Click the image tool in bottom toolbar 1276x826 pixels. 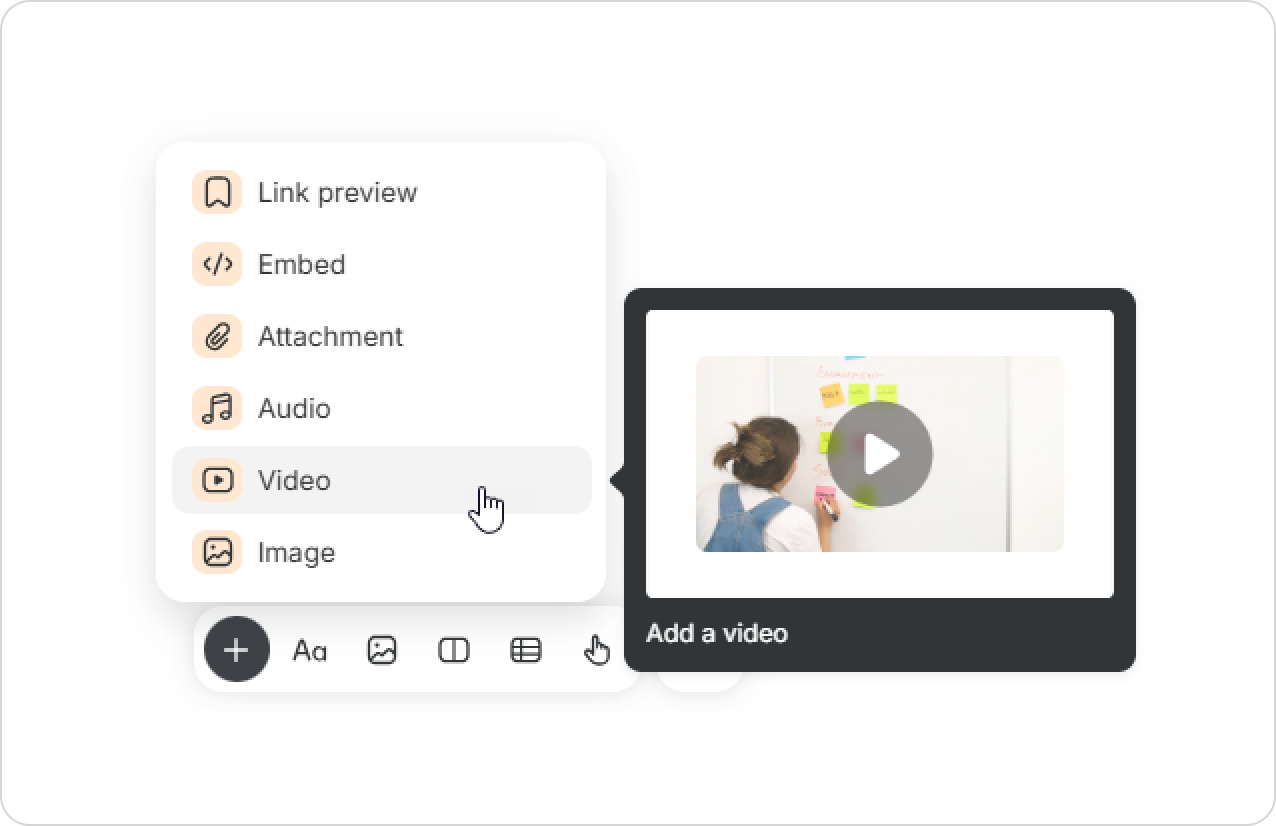pyautogui.click(x=382, y=651)
